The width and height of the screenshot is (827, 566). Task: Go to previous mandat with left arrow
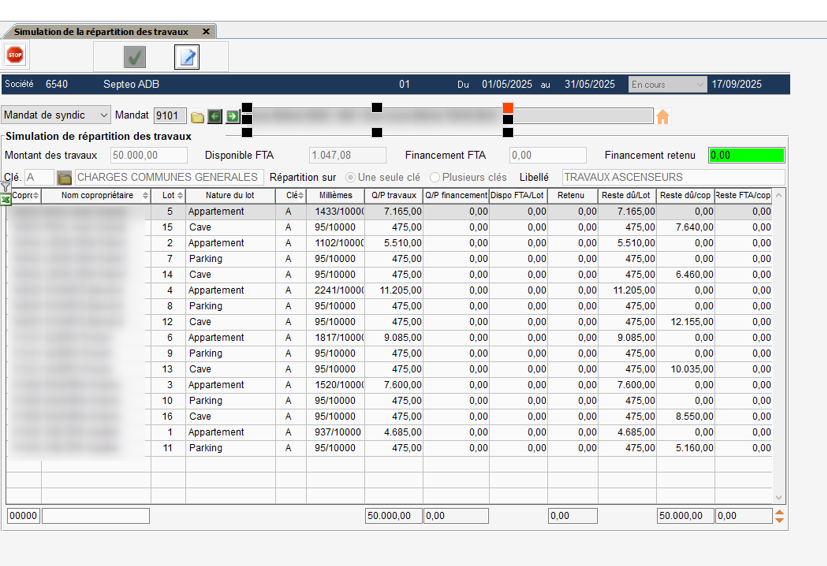(215, 117)
